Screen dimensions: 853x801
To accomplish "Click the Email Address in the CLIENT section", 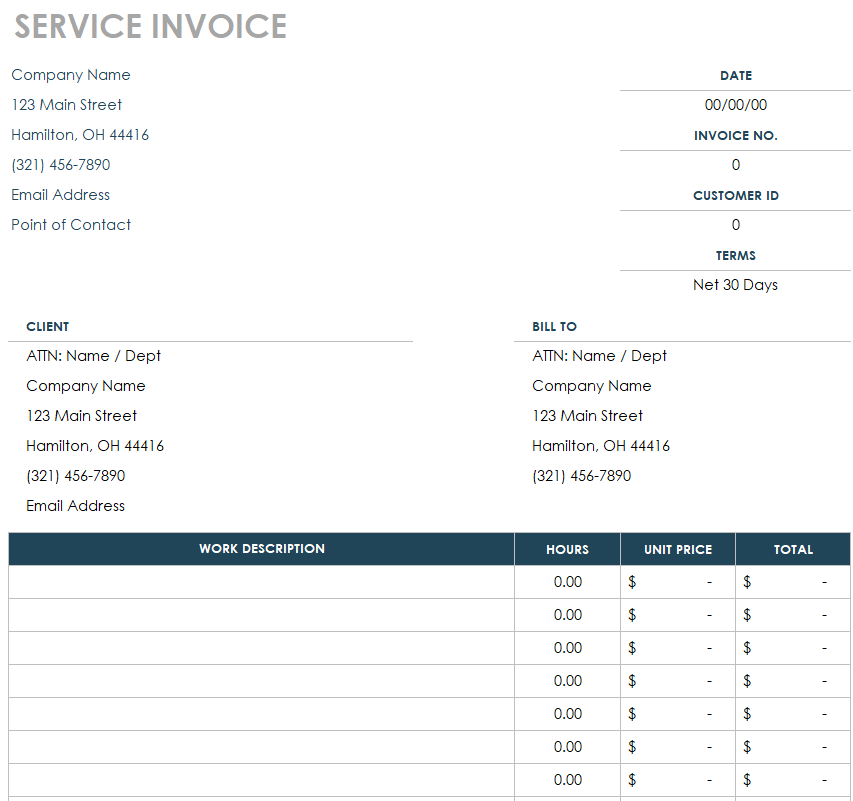I will point(76,506).
